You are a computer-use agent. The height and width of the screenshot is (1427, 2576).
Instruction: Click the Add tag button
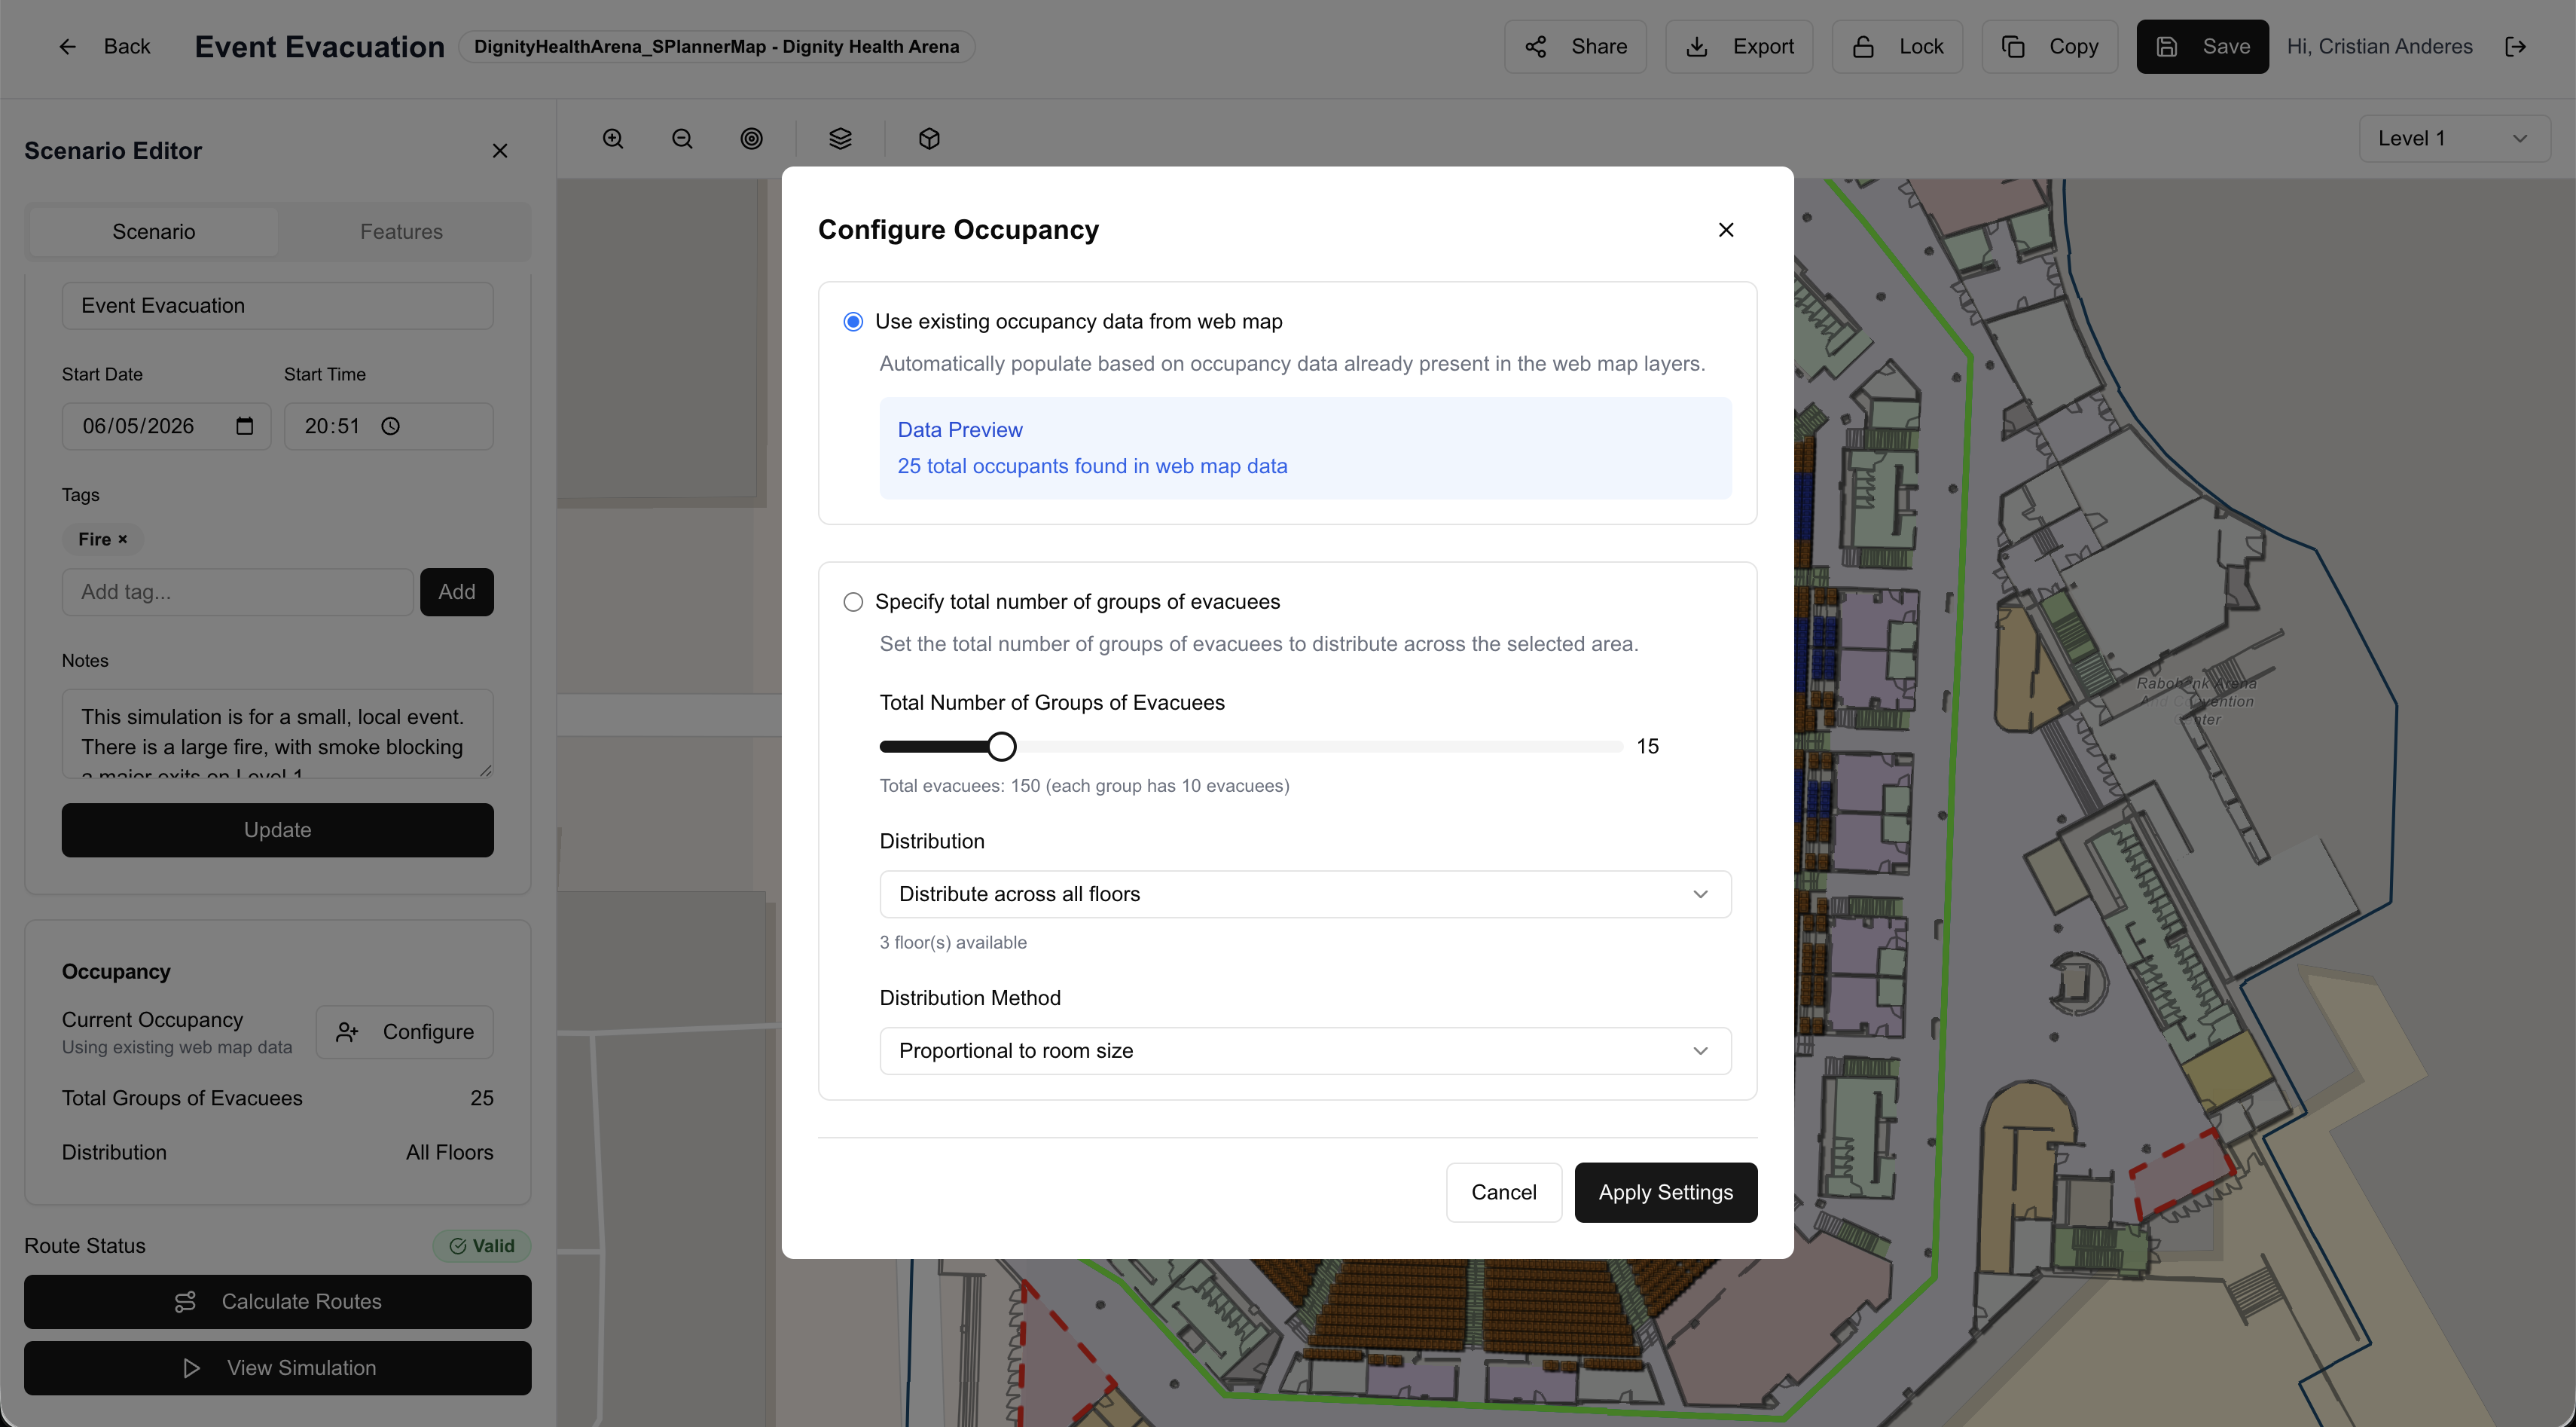click(456, 592)
